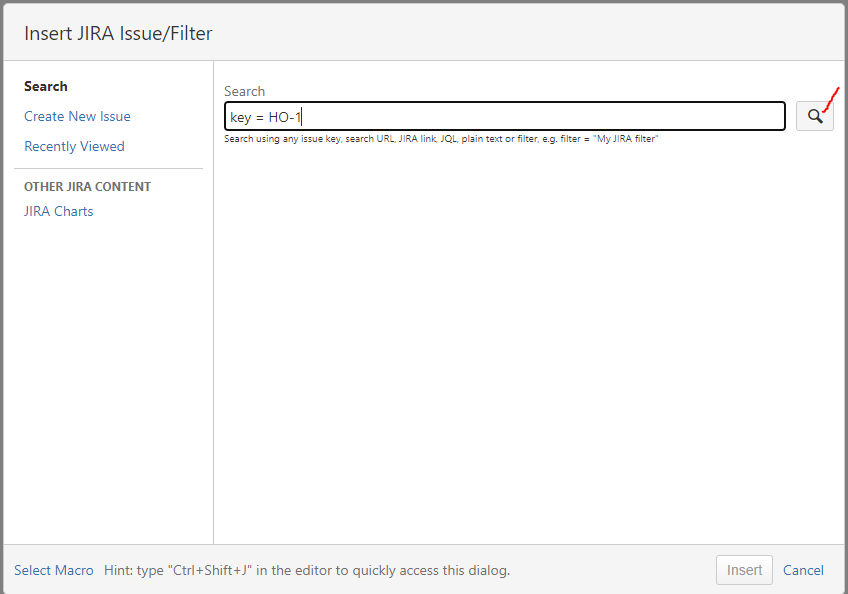848x594 pixels.
Task: Open the Select Macro link
Action: 54,570
